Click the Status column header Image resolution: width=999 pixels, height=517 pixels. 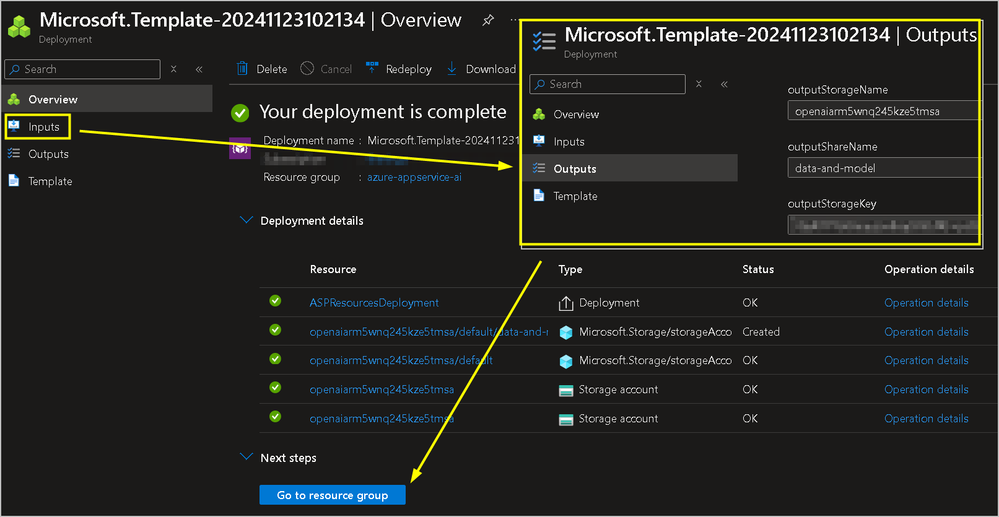click(x=758, y=270)
